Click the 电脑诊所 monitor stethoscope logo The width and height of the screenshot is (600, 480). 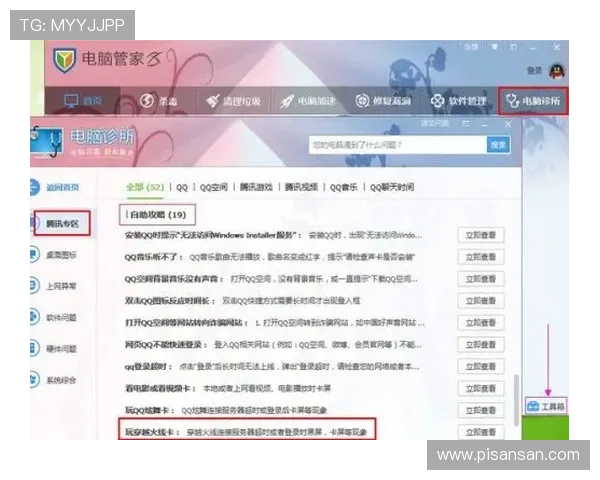47,142
